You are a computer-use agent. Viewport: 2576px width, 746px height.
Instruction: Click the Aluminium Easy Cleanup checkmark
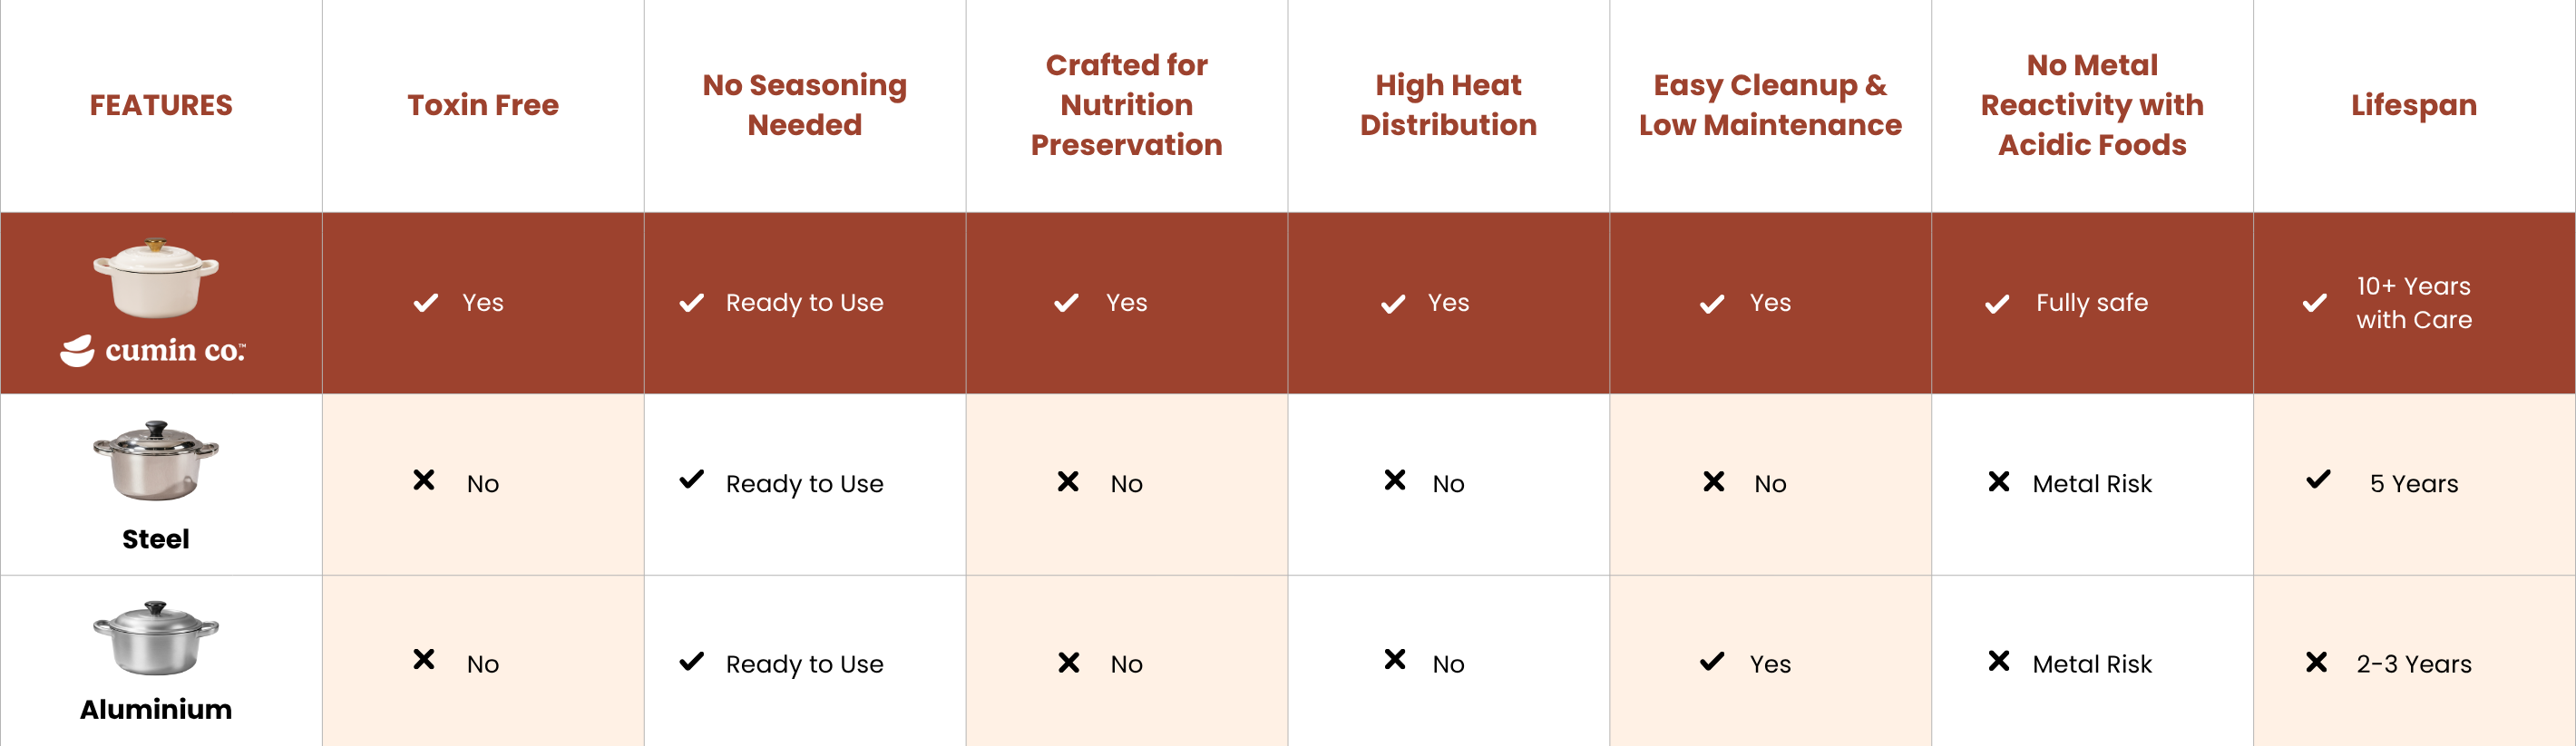[x=1712, y=662]
